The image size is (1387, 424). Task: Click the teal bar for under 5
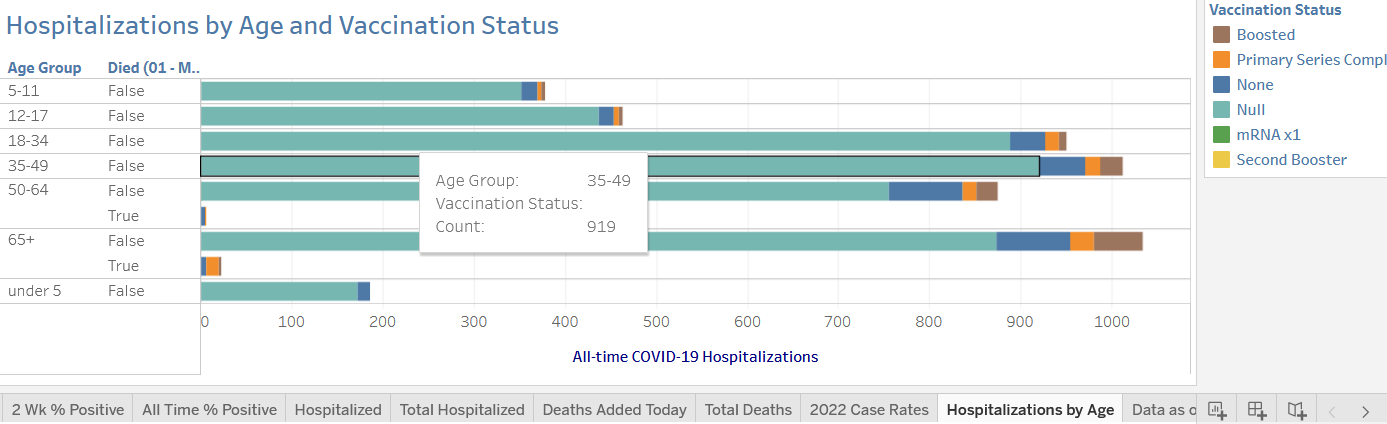(x=279, y=291)
